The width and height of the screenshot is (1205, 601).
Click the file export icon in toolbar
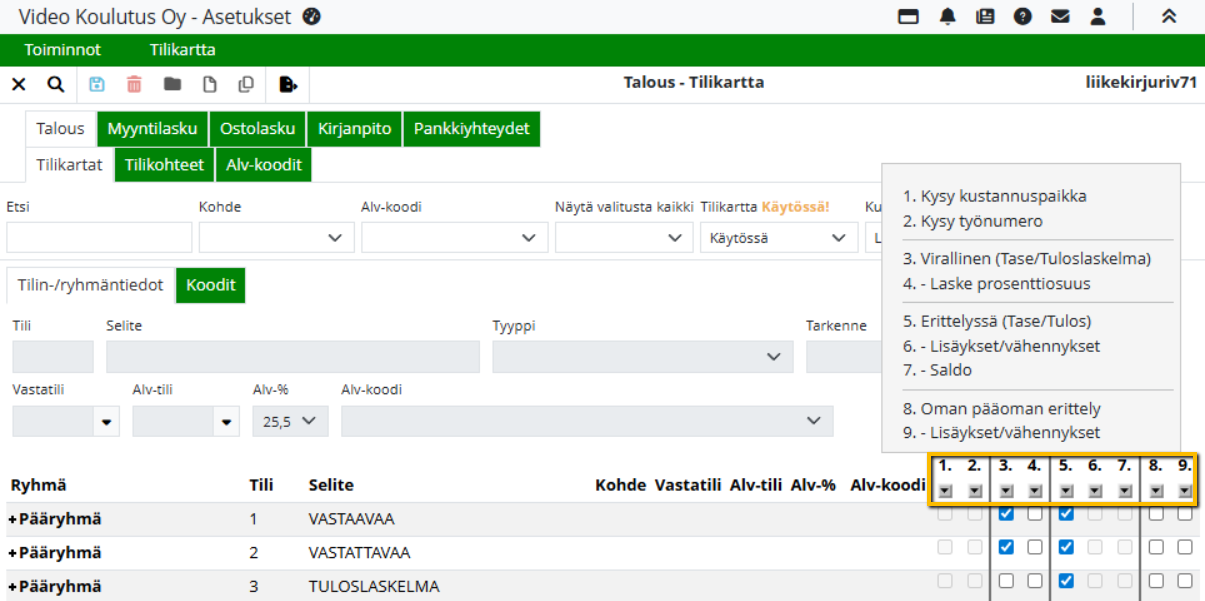288,84
